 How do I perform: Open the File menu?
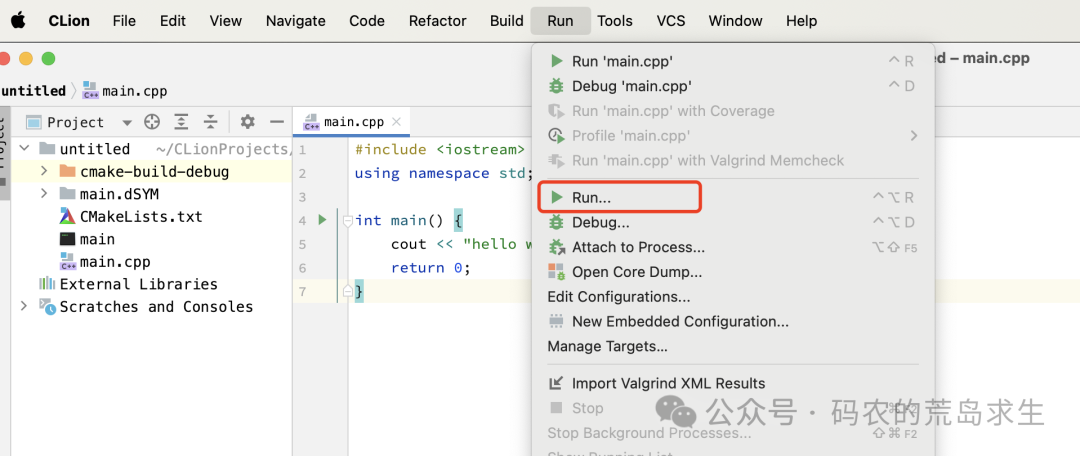tap(124, 21)
